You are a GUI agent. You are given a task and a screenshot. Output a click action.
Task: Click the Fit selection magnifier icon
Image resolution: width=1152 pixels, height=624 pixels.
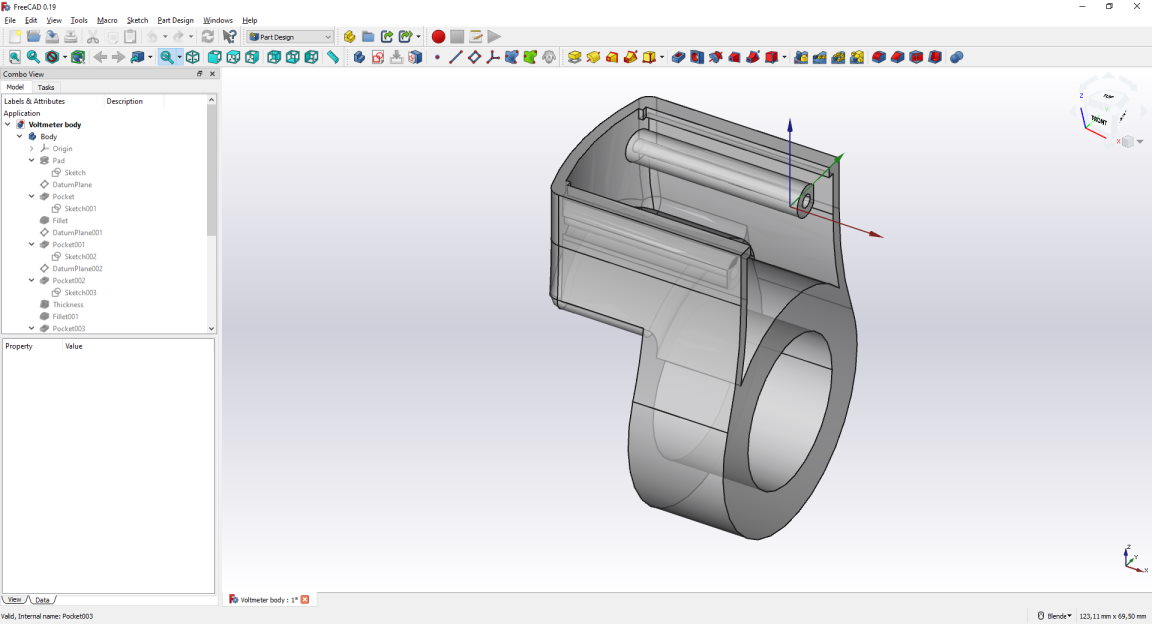[x=33, y=57]
